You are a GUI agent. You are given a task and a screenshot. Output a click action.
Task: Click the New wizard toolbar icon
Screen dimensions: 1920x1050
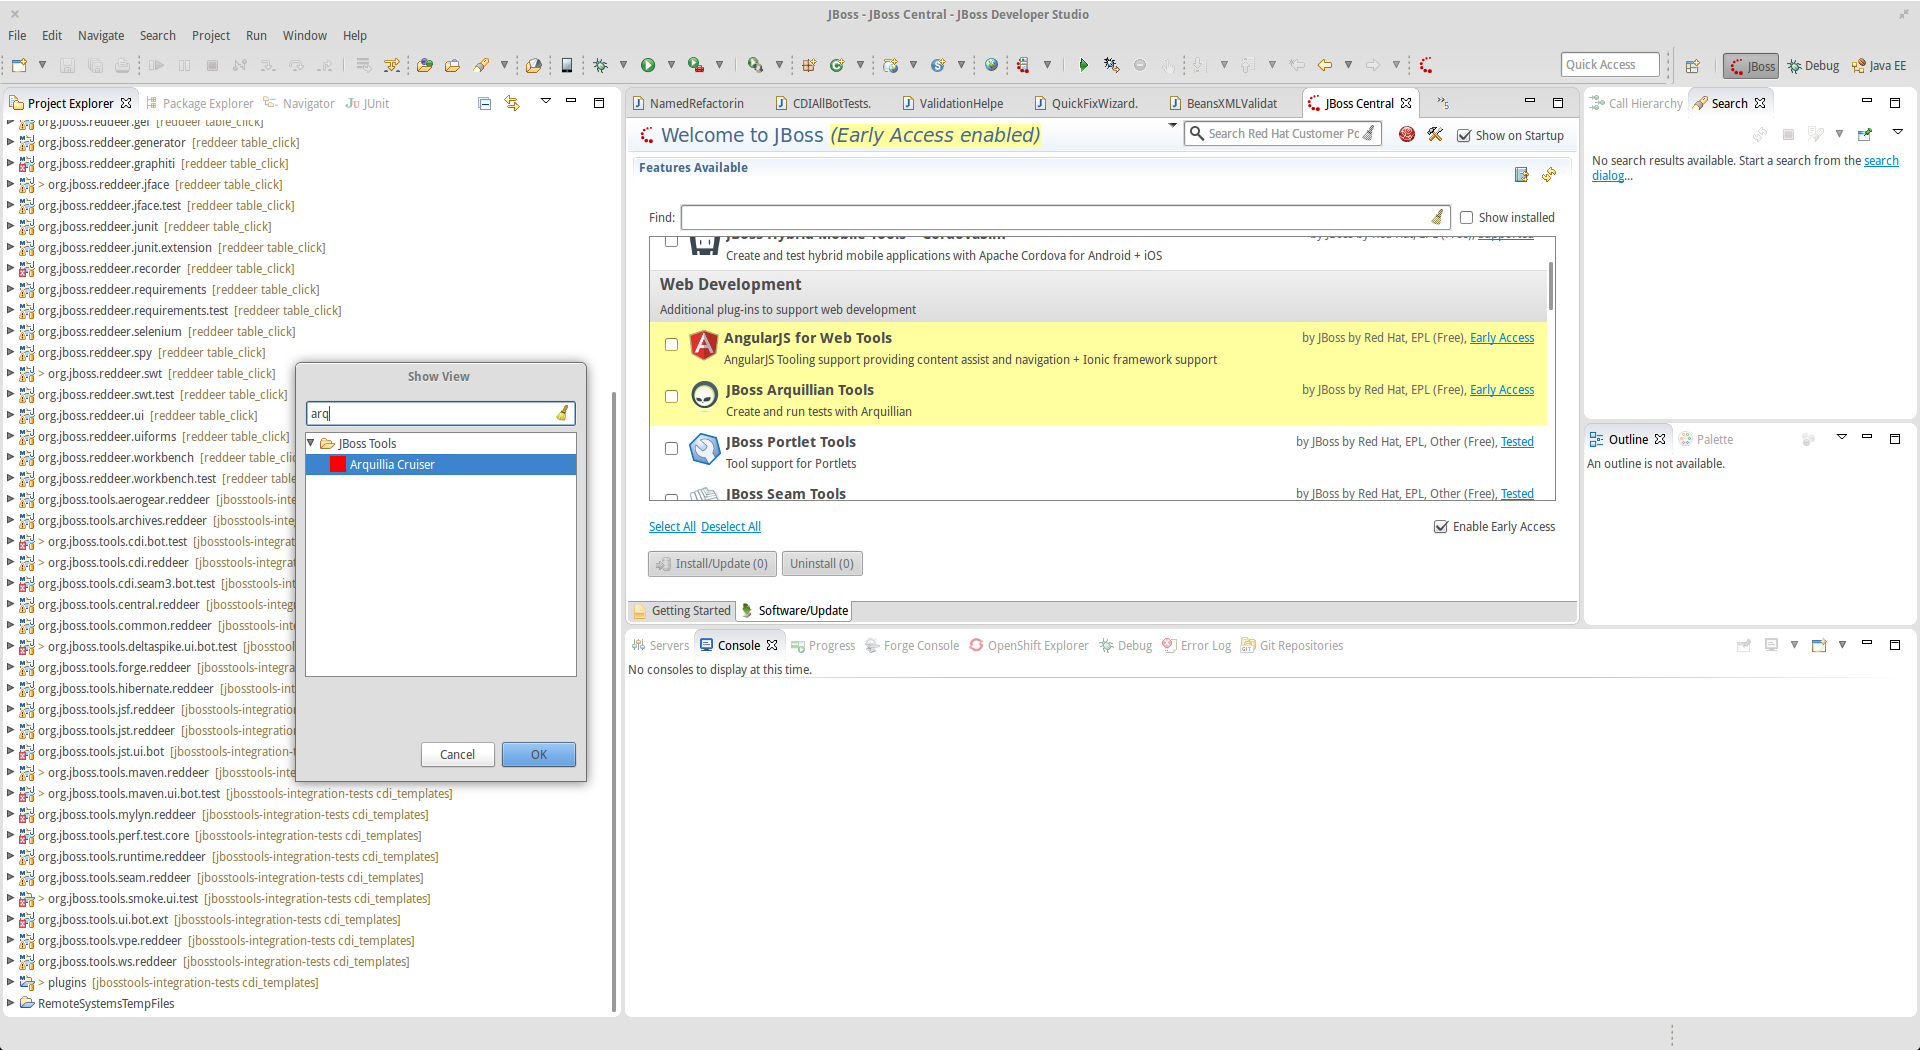click(x=19, y=65)
